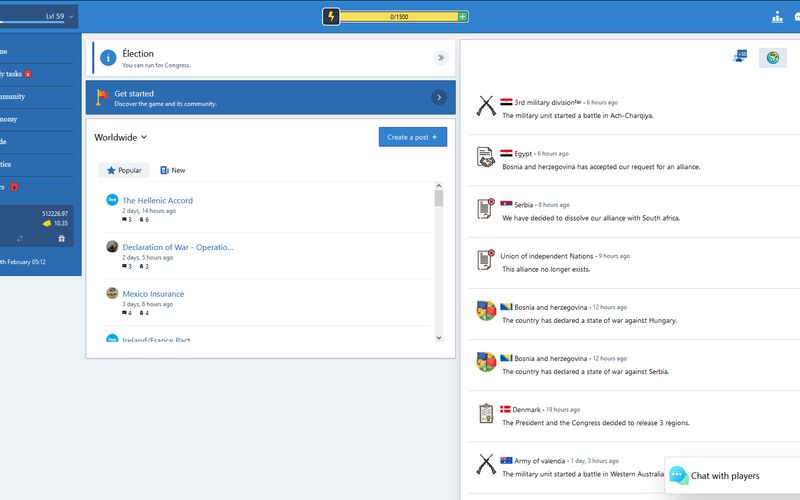Select the New posts tab
Screen dimensions: 800x500
coord(172,170)
